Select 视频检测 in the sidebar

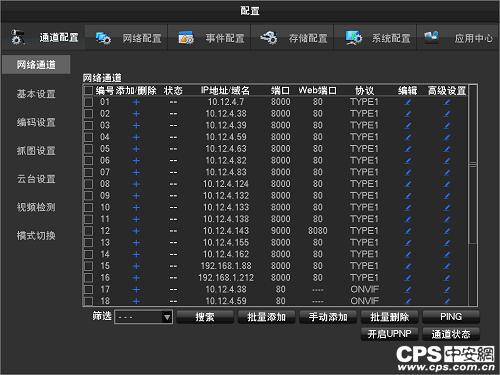(36, 207)
